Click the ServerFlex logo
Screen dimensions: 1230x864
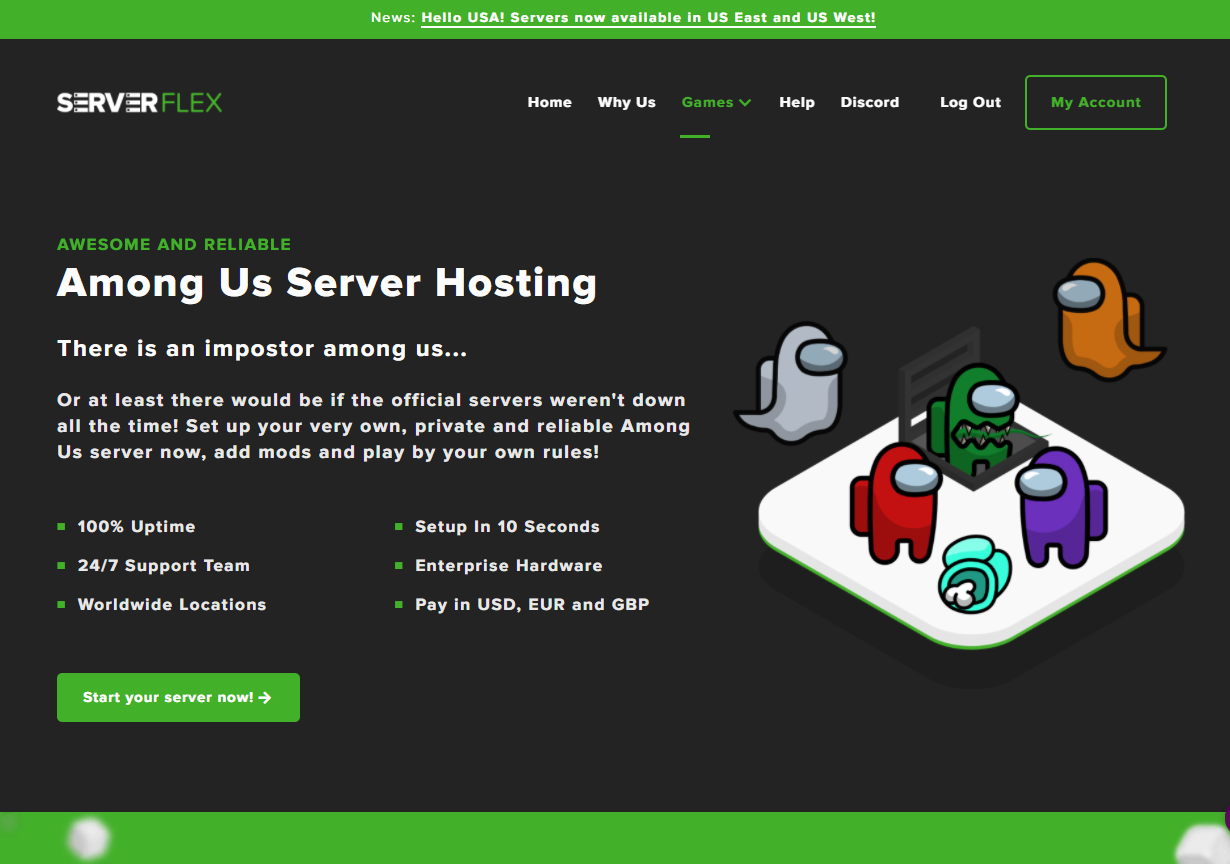click(139, 102)
